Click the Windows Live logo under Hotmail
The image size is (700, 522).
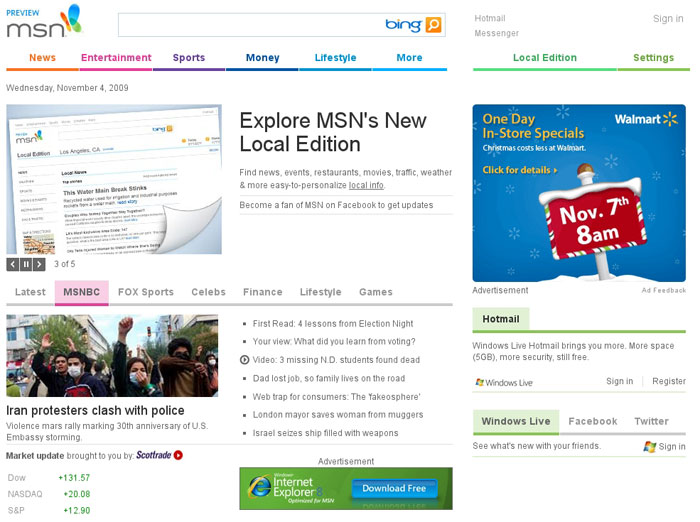504,383
